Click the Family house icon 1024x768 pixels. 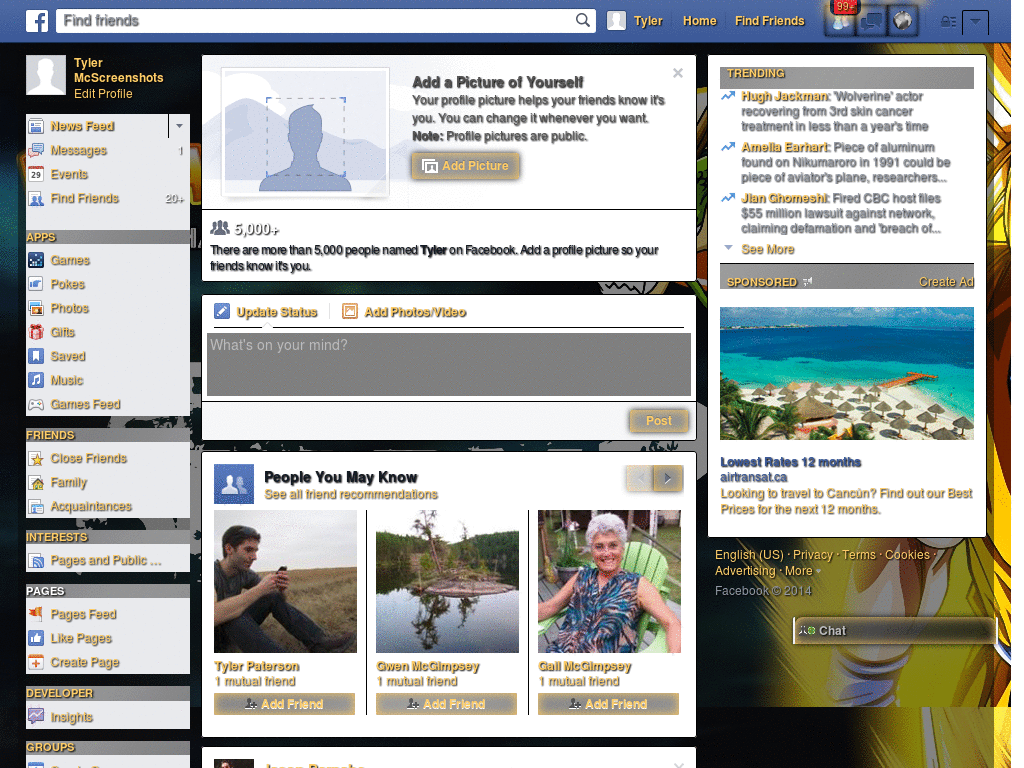coord(36,483)
